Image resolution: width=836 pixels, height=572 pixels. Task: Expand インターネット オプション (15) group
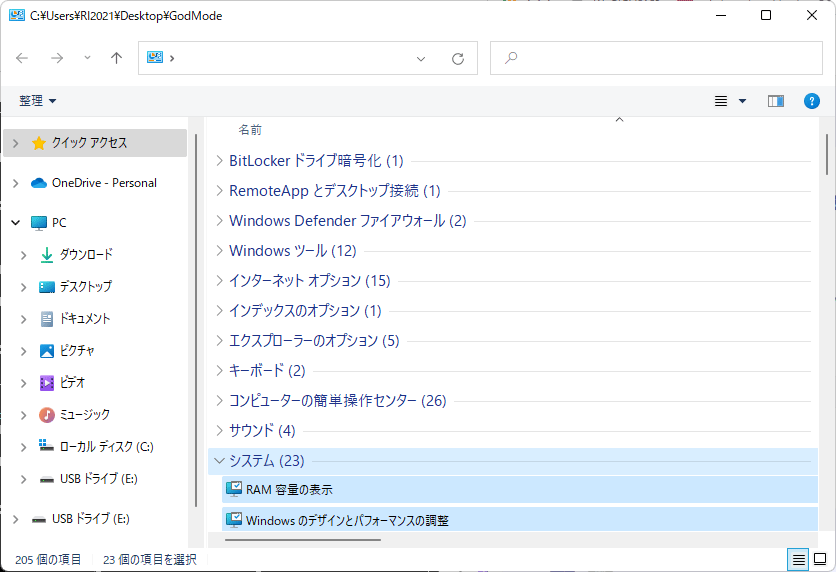219,280
